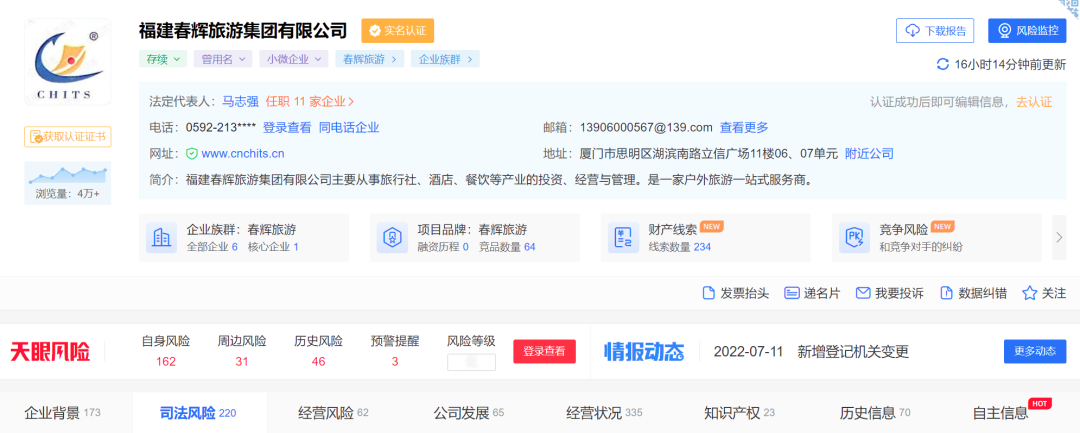
Task: Open 任职 11 家企业 link
Action: click(310, 102)
